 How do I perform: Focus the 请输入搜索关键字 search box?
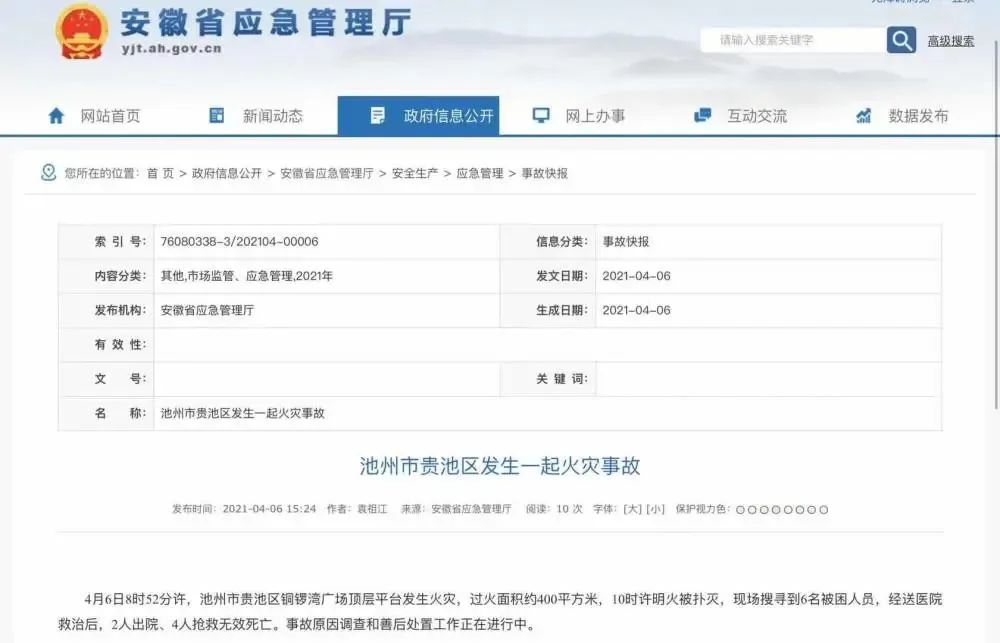click(x=793, y=40)
